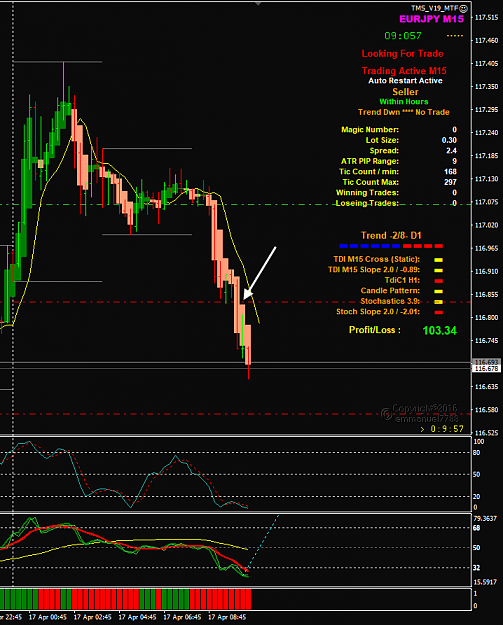Click the chart shift triangle marker at top
This screenshot has width=503, height=625.
(258, 3)
